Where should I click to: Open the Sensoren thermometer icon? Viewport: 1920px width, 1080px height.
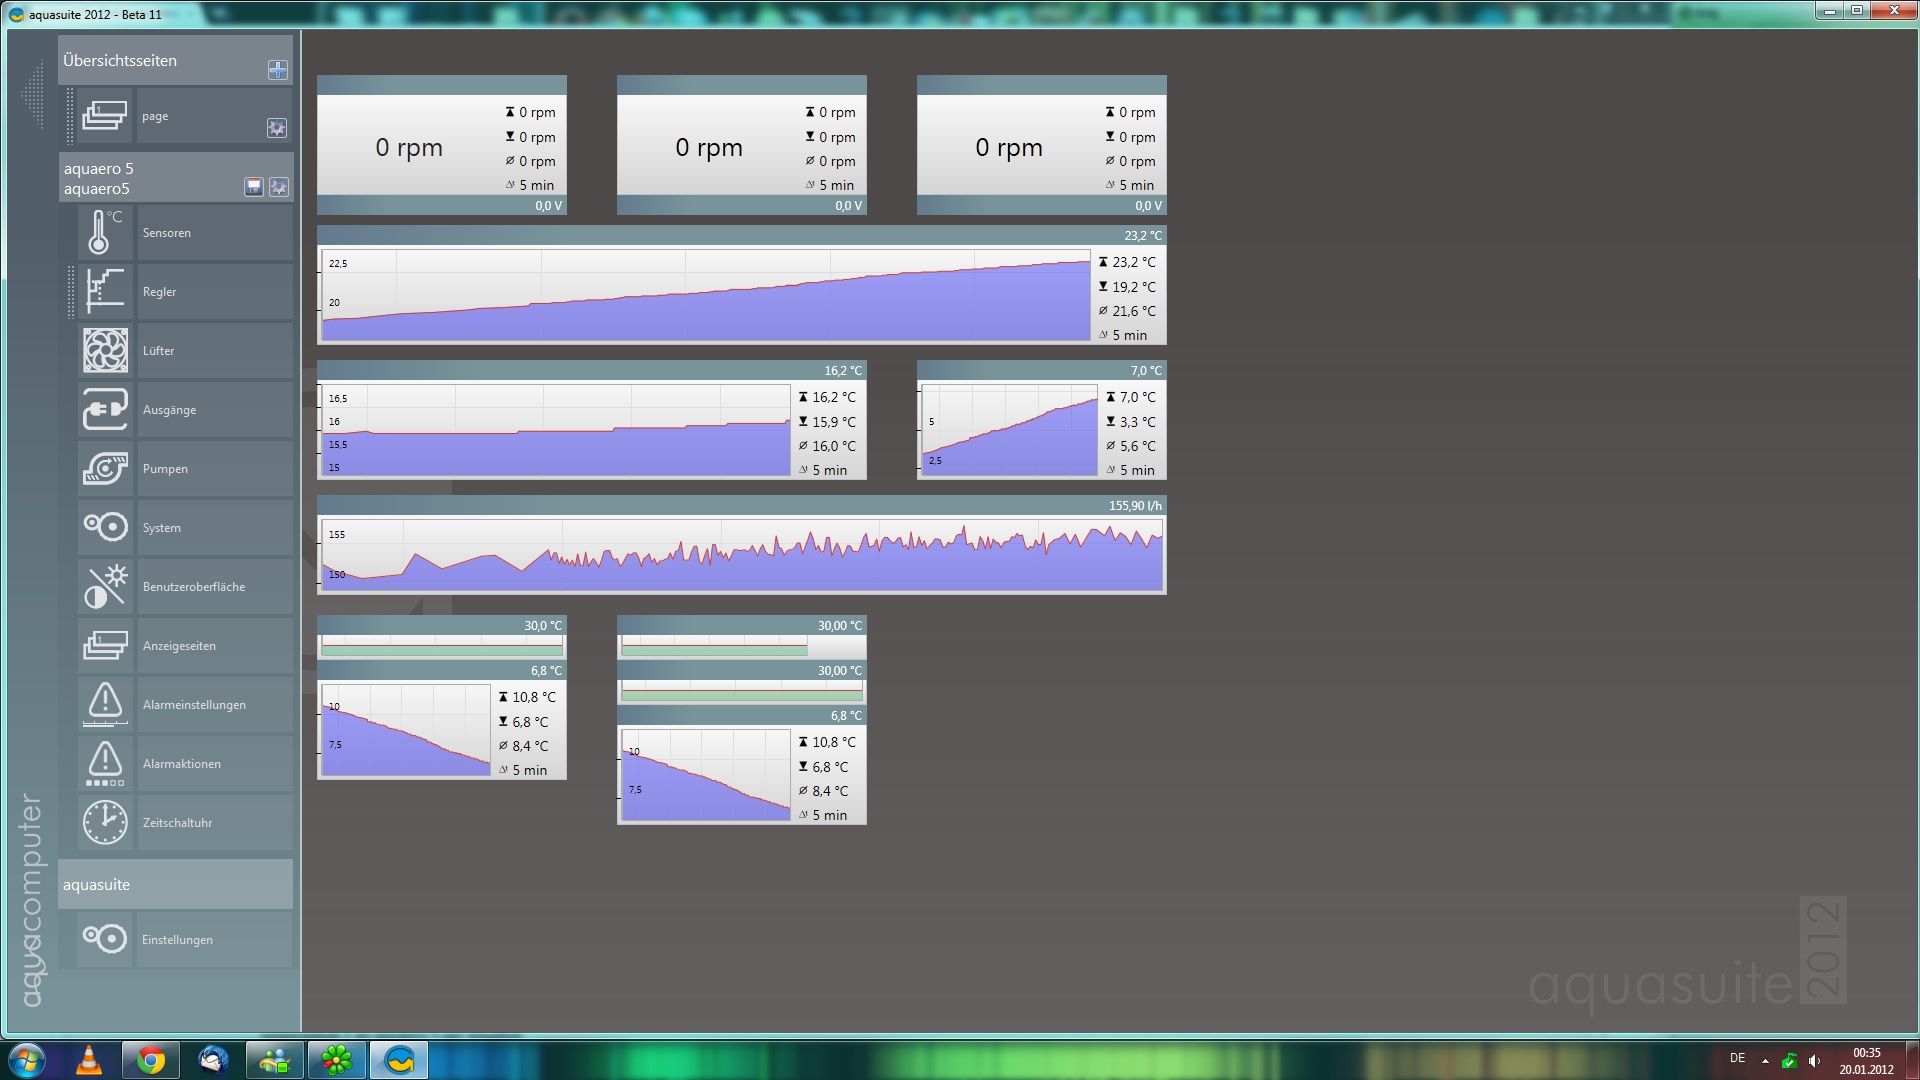click(104, 232)
